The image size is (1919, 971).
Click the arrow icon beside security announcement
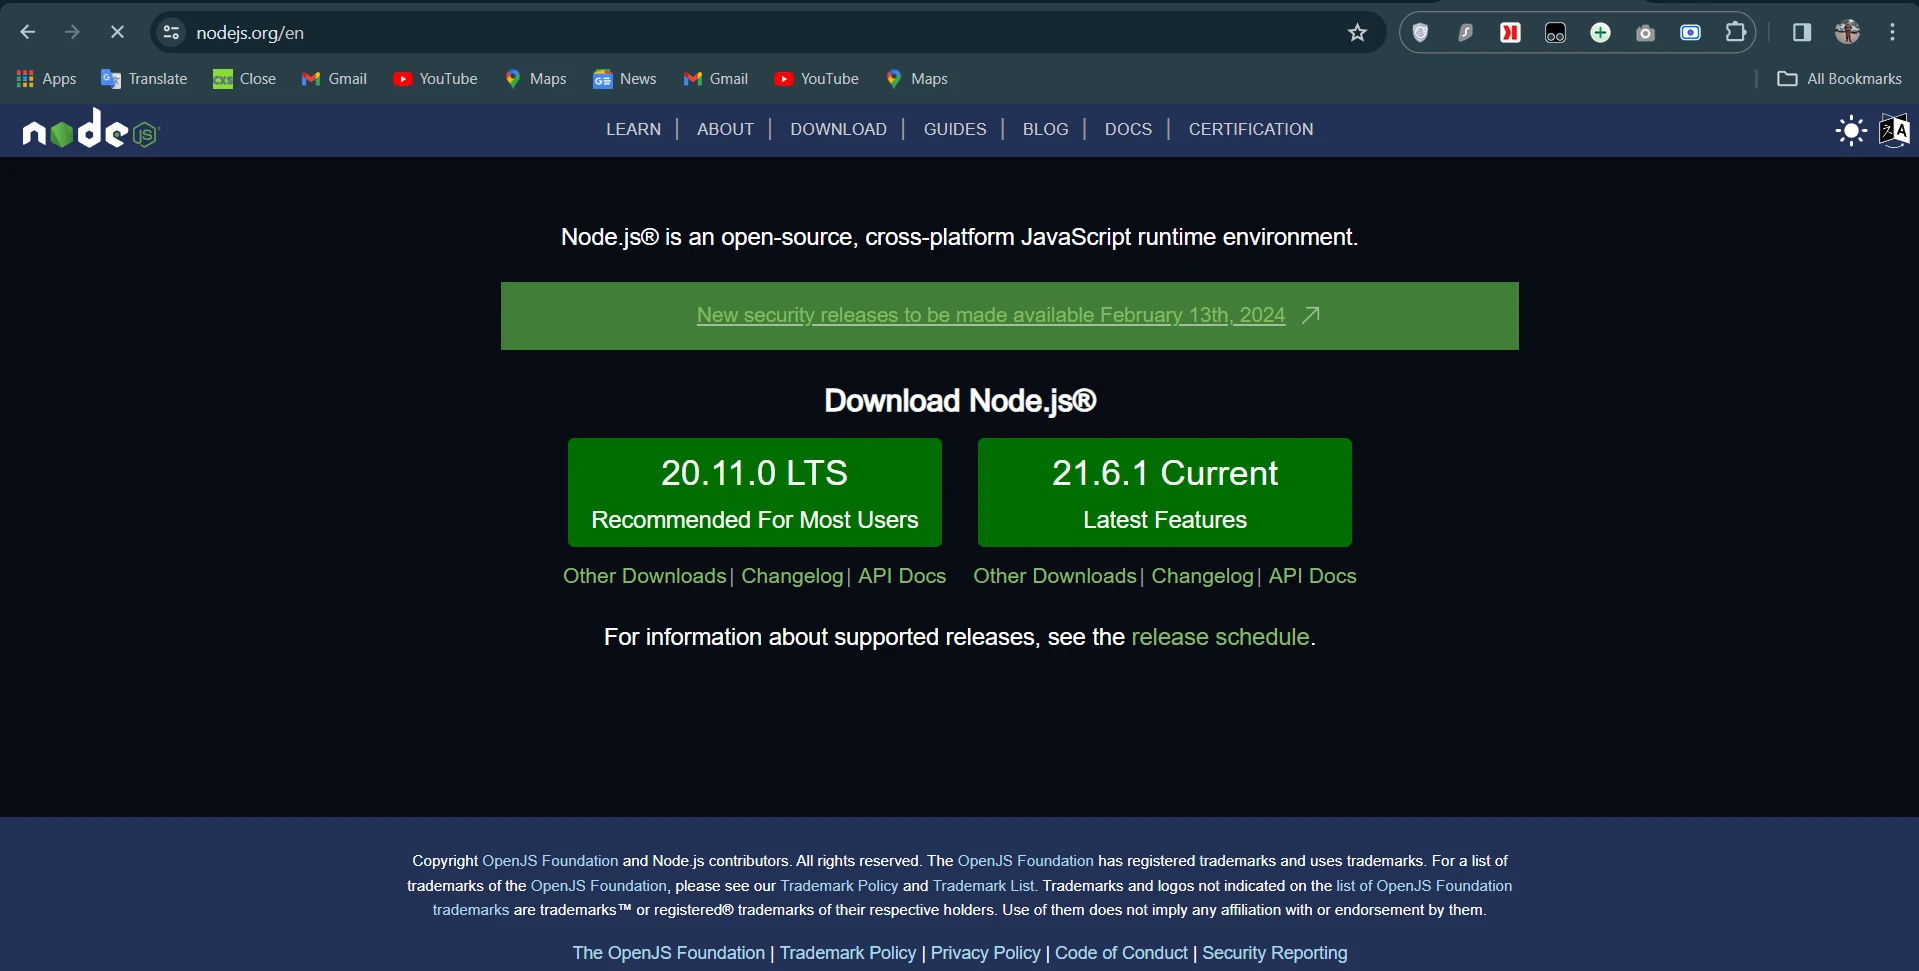(1311, 315)
